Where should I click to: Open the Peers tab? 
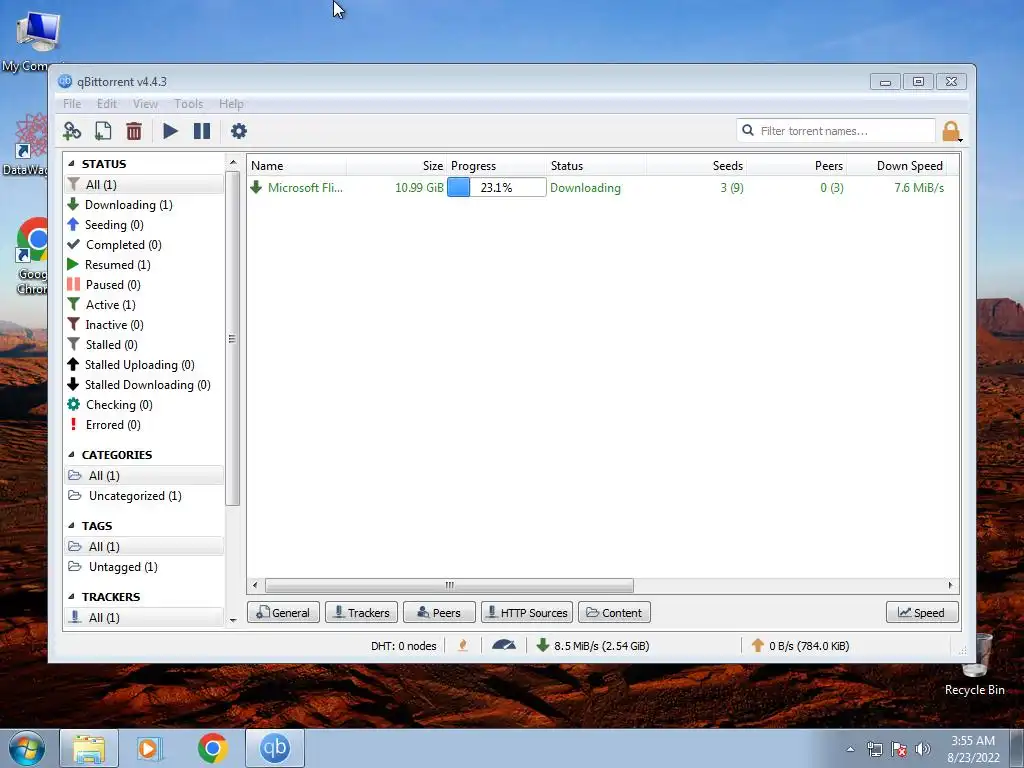pyautogui.click(x=439, y=613)
